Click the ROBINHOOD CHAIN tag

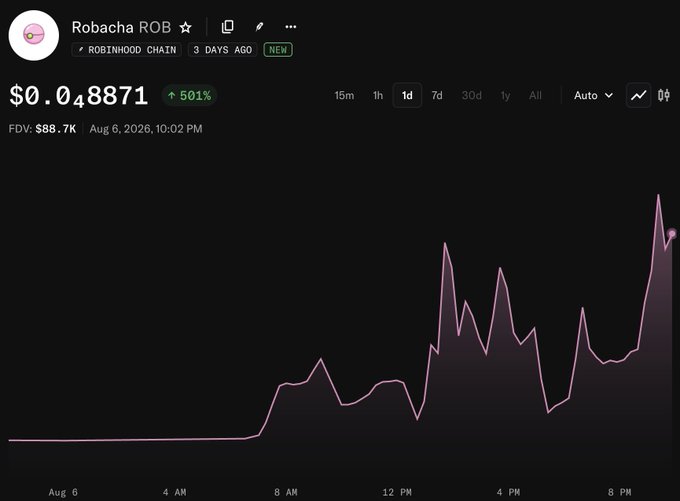pyautogui.click(x=127, y=50)
